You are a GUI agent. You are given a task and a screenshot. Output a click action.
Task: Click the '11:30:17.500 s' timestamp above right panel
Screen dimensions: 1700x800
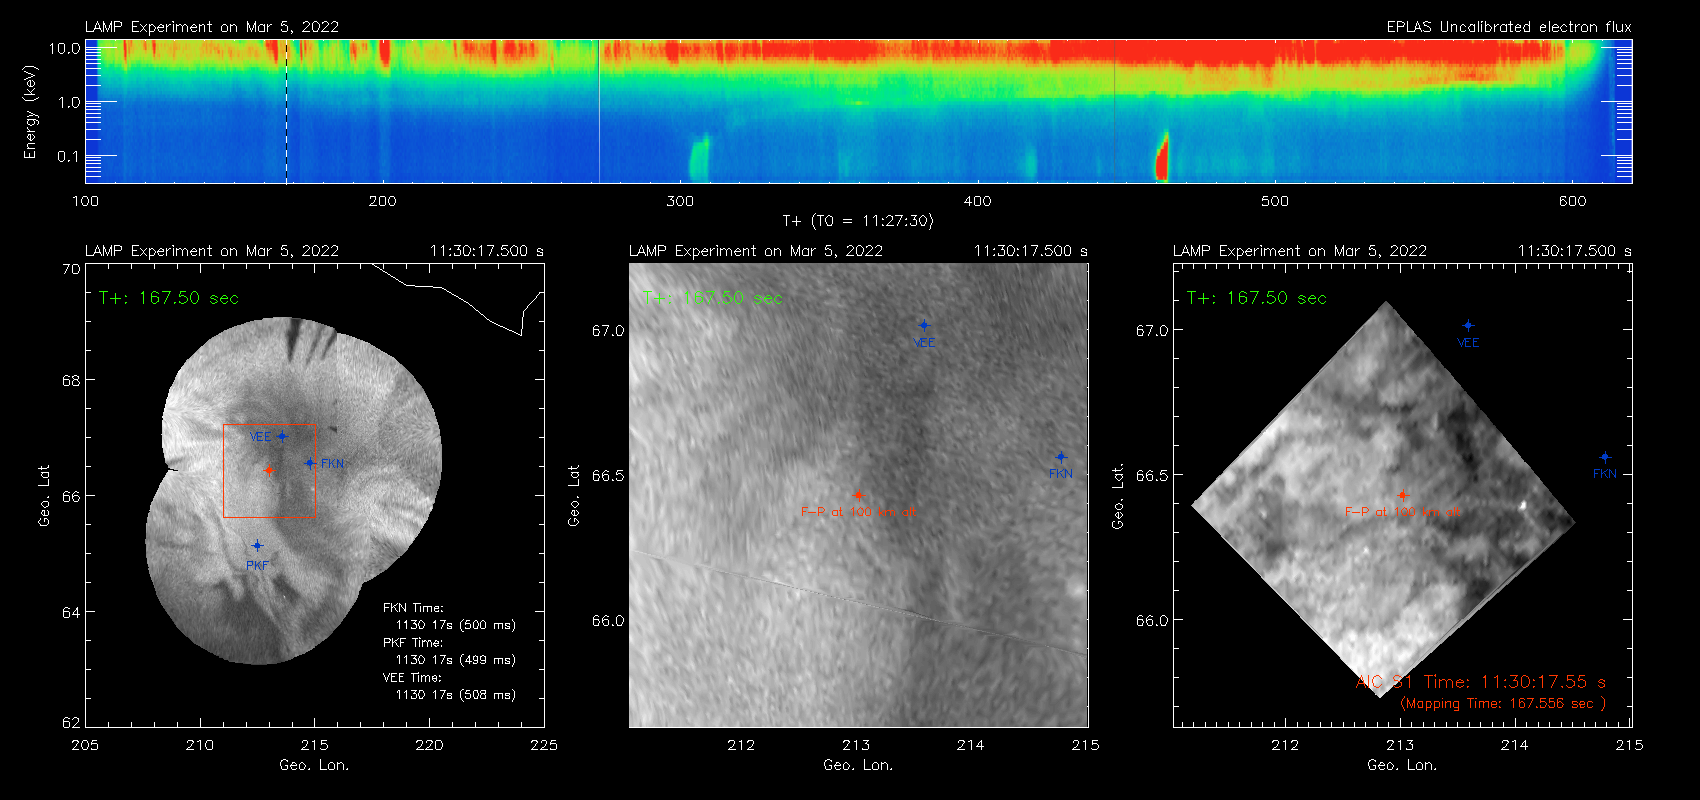1575,251
